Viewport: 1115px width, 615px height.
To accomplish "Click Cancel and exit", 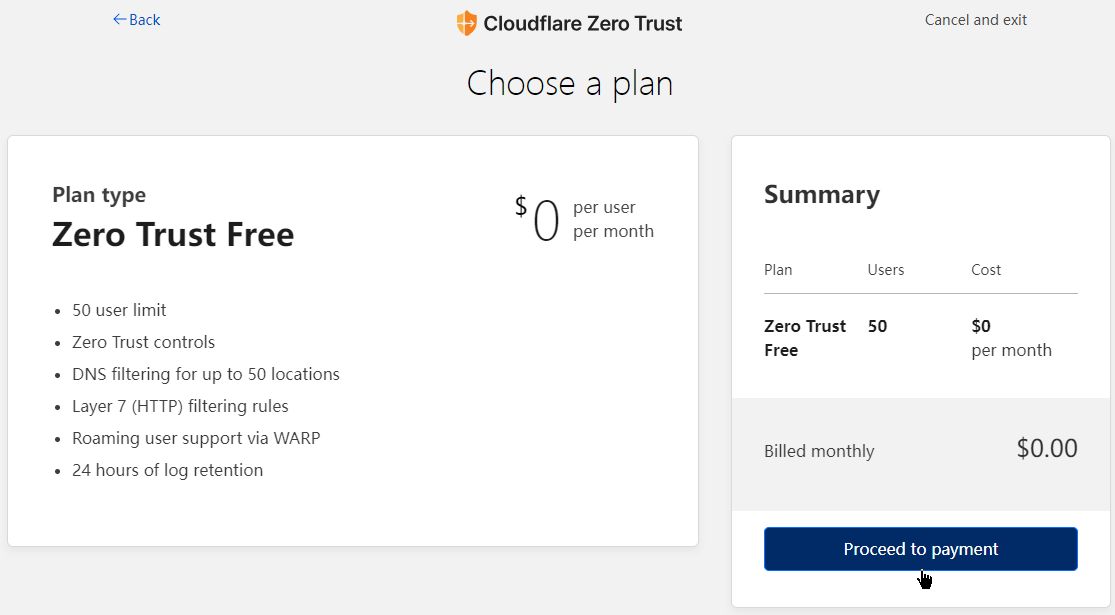I will (975, 20).
